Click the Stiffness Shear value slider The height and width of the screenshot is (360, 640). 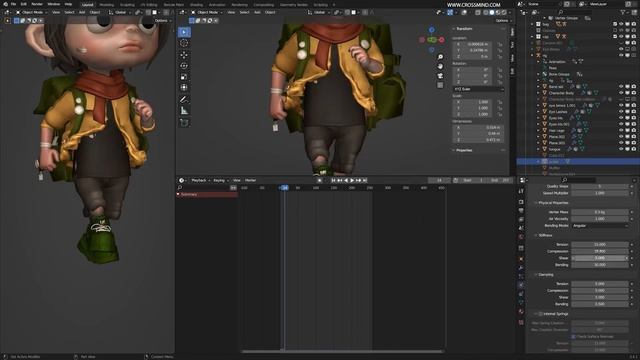coord(600,258)
